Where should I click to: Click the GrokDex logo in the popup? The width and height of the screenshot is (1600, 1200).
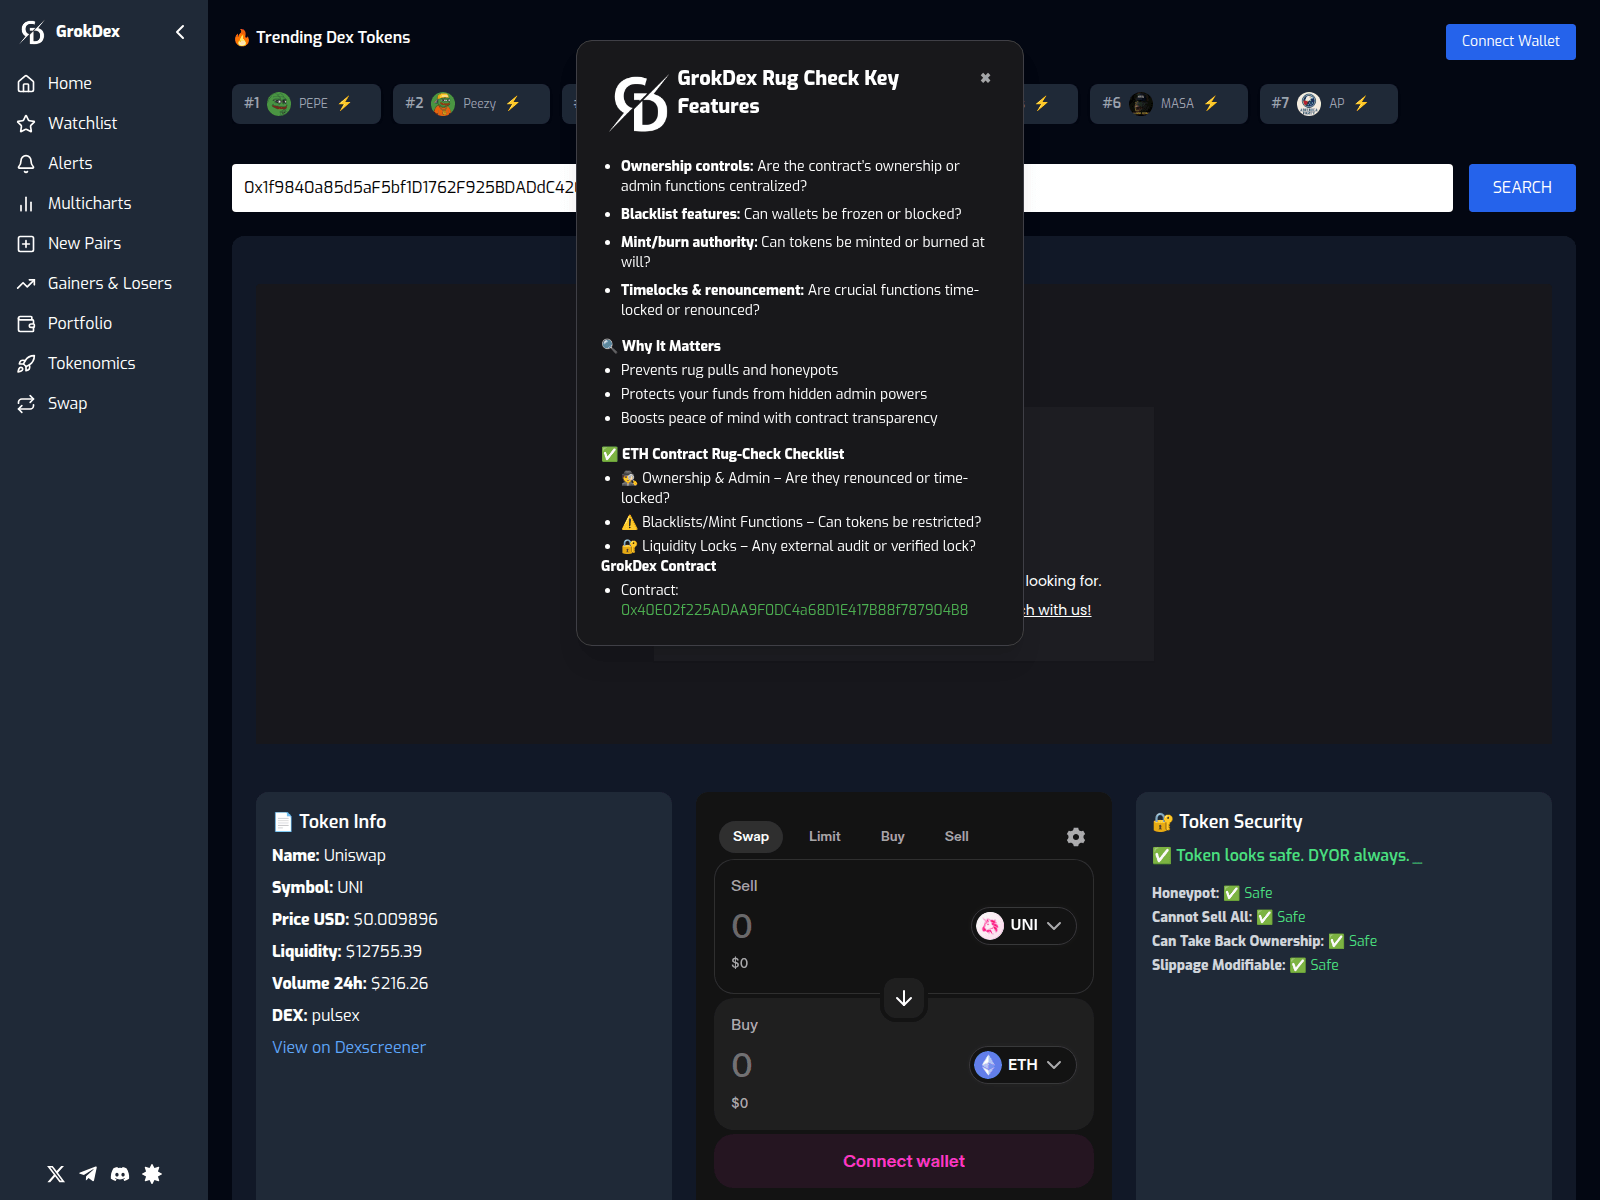tap(639, 104)
